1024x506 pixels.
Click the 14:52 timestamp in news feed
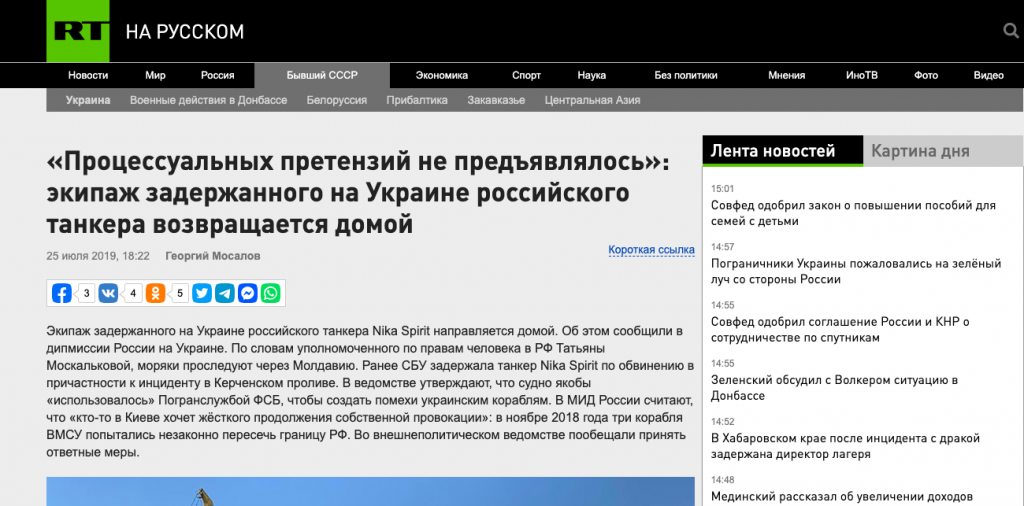click(x=723, y=421)
